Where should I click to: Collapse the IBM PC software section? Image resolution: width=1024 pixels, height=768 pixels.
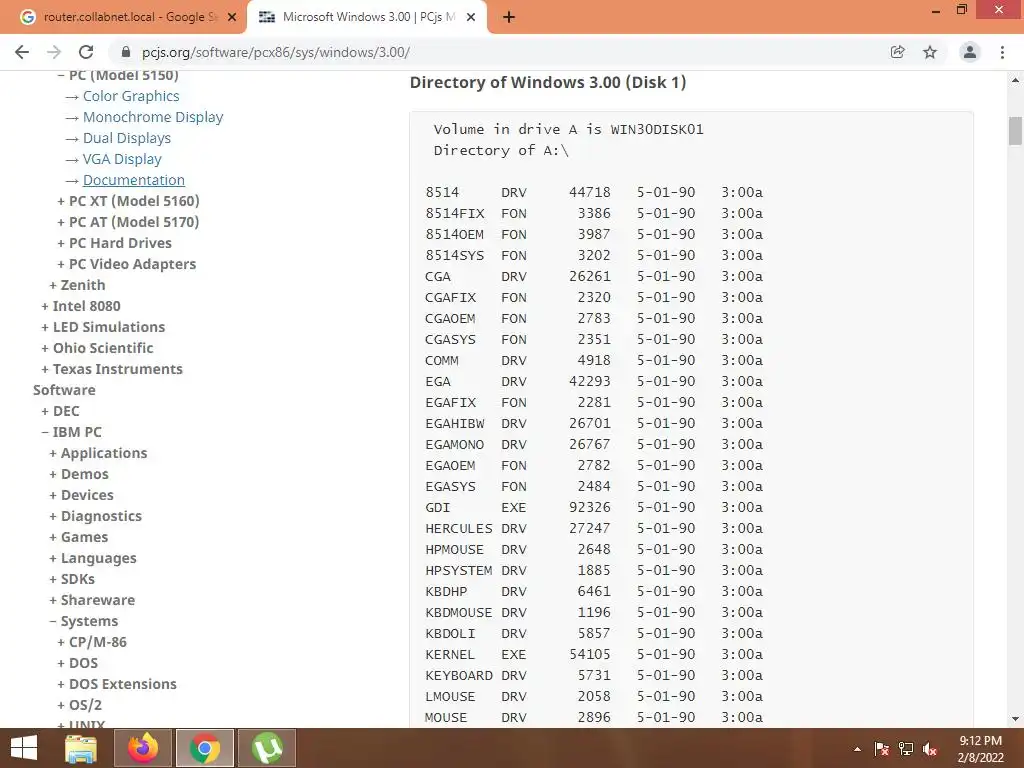pos(71,432)
